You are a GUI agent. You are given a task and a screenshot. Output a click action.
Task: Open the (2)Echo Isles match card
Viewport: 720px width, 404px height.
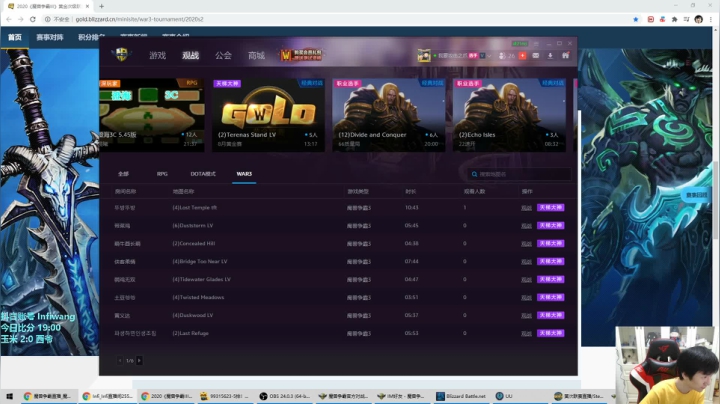point(509,115)
